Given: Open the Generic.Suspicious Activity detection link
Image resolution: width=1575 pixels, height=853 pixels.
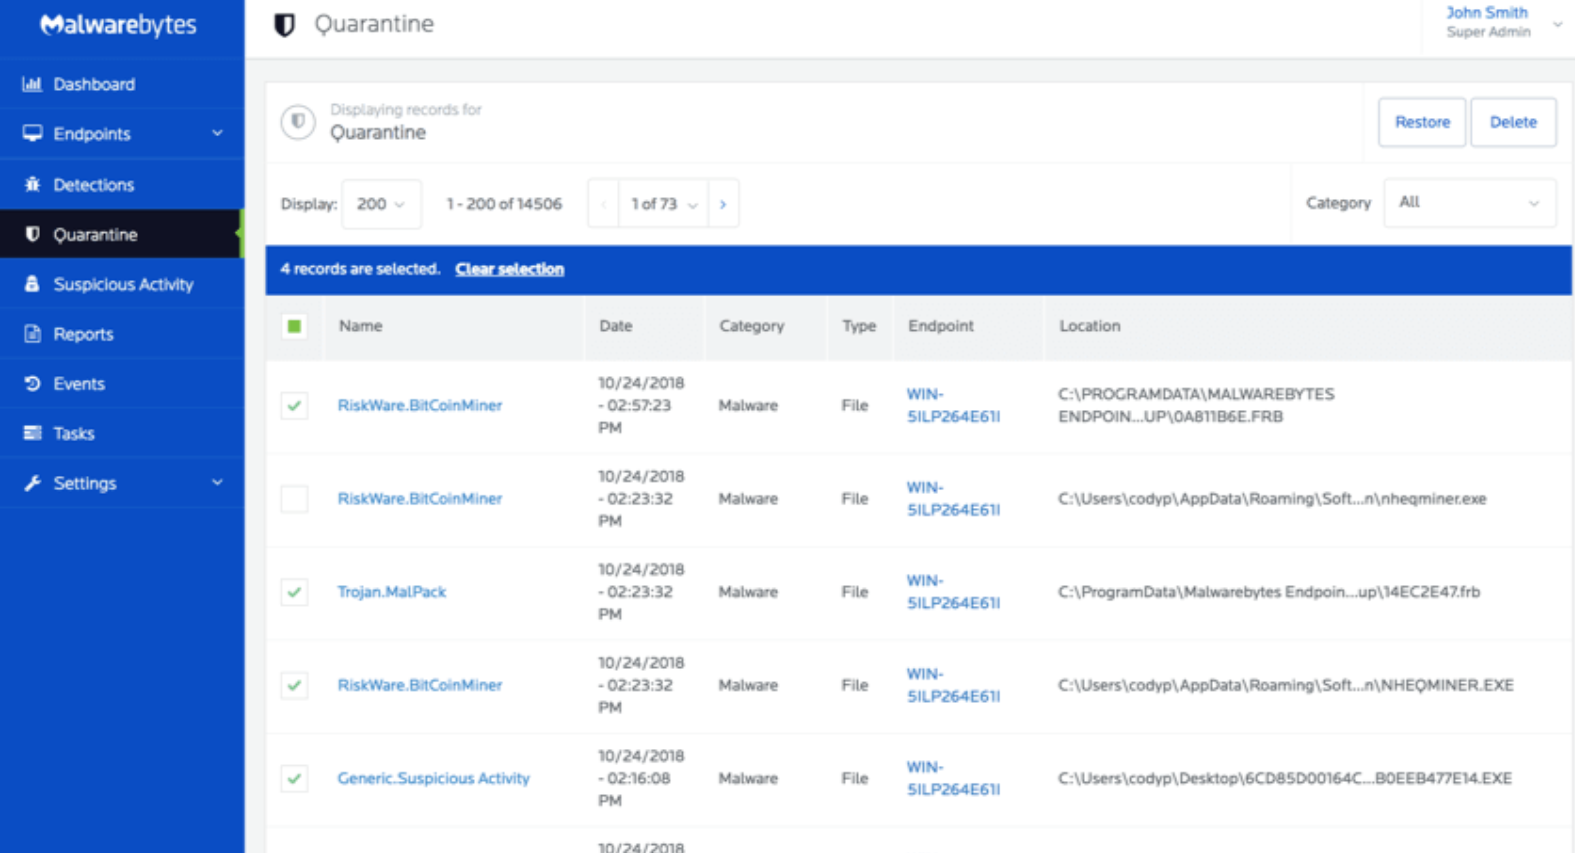Looking at the screenshot, I should coord(433,778).
